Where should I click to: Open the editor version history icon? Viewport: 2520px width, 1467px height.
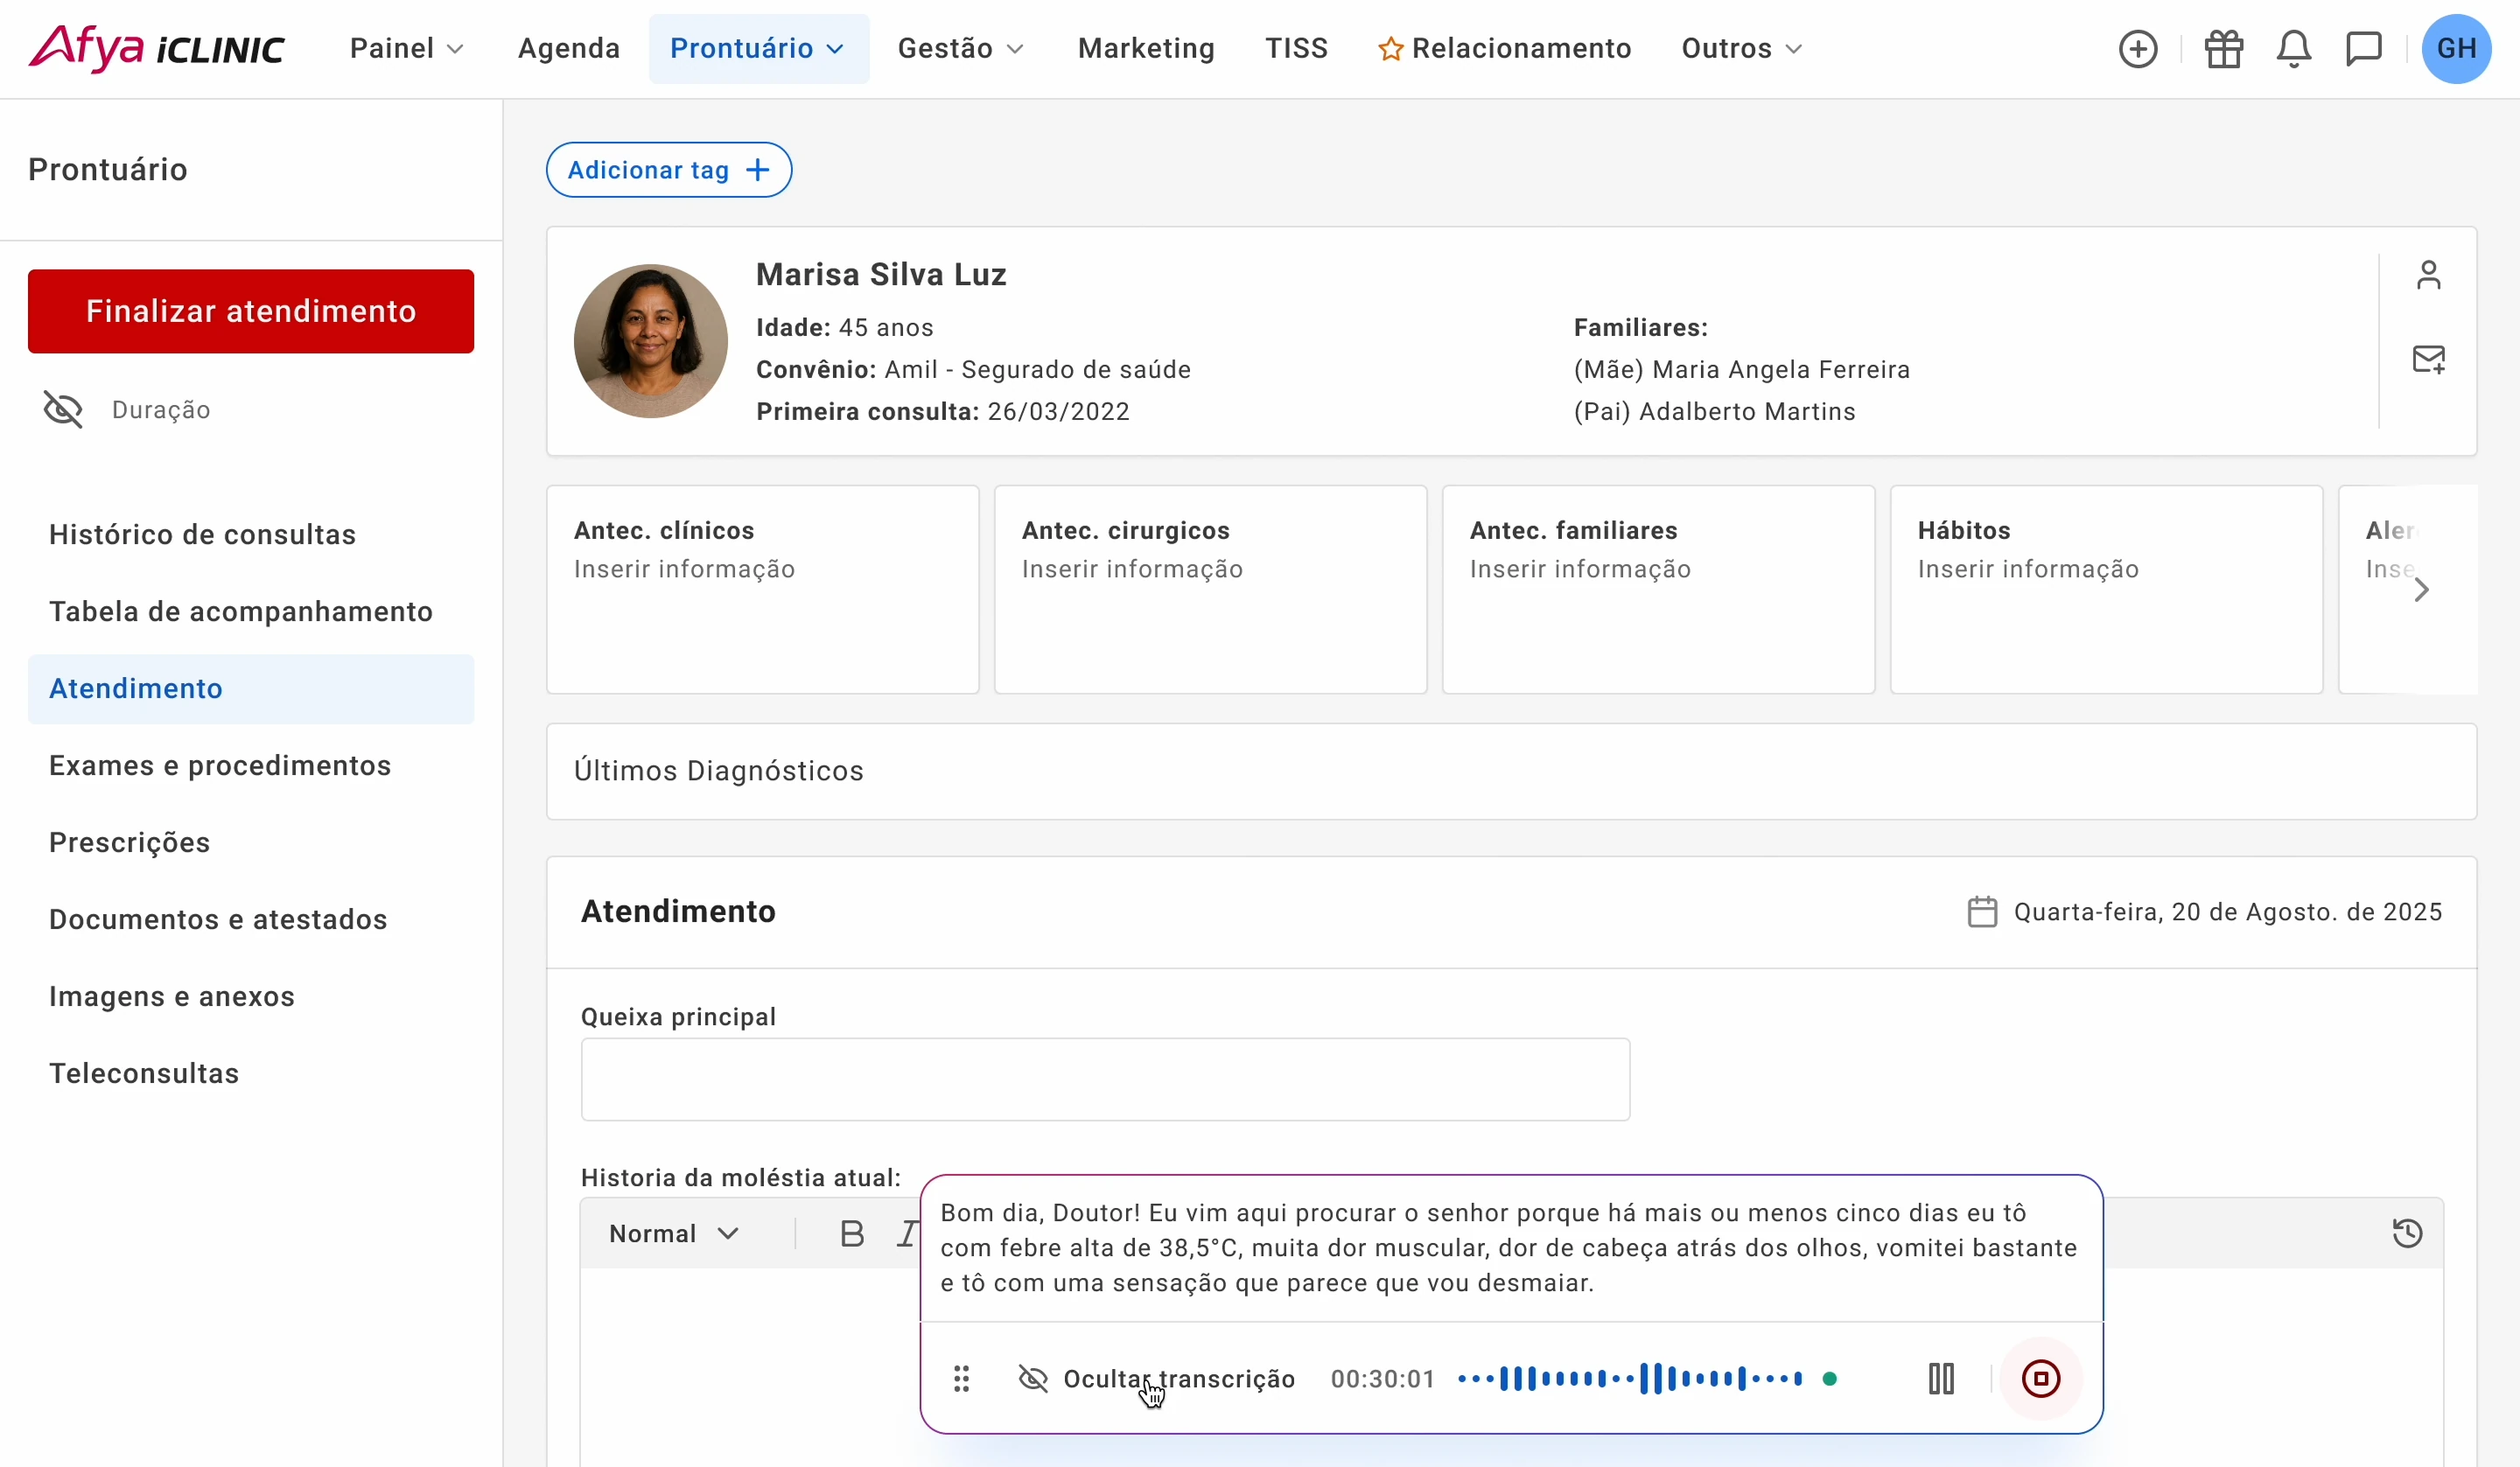pyautogui.click(x=2408, y=1233)
